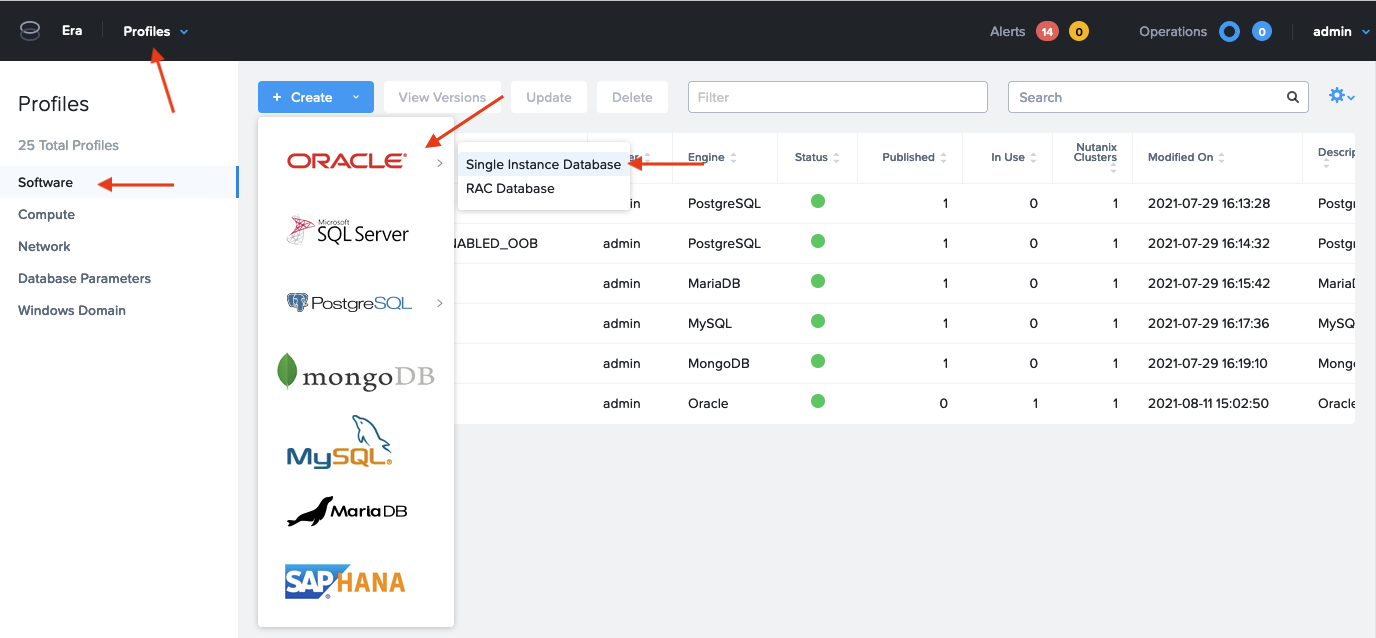Viewport: 1376px width, 638px height.
Task: Select the date 2021-07-29 16:19:10
Action: (x=1208, y=363)
